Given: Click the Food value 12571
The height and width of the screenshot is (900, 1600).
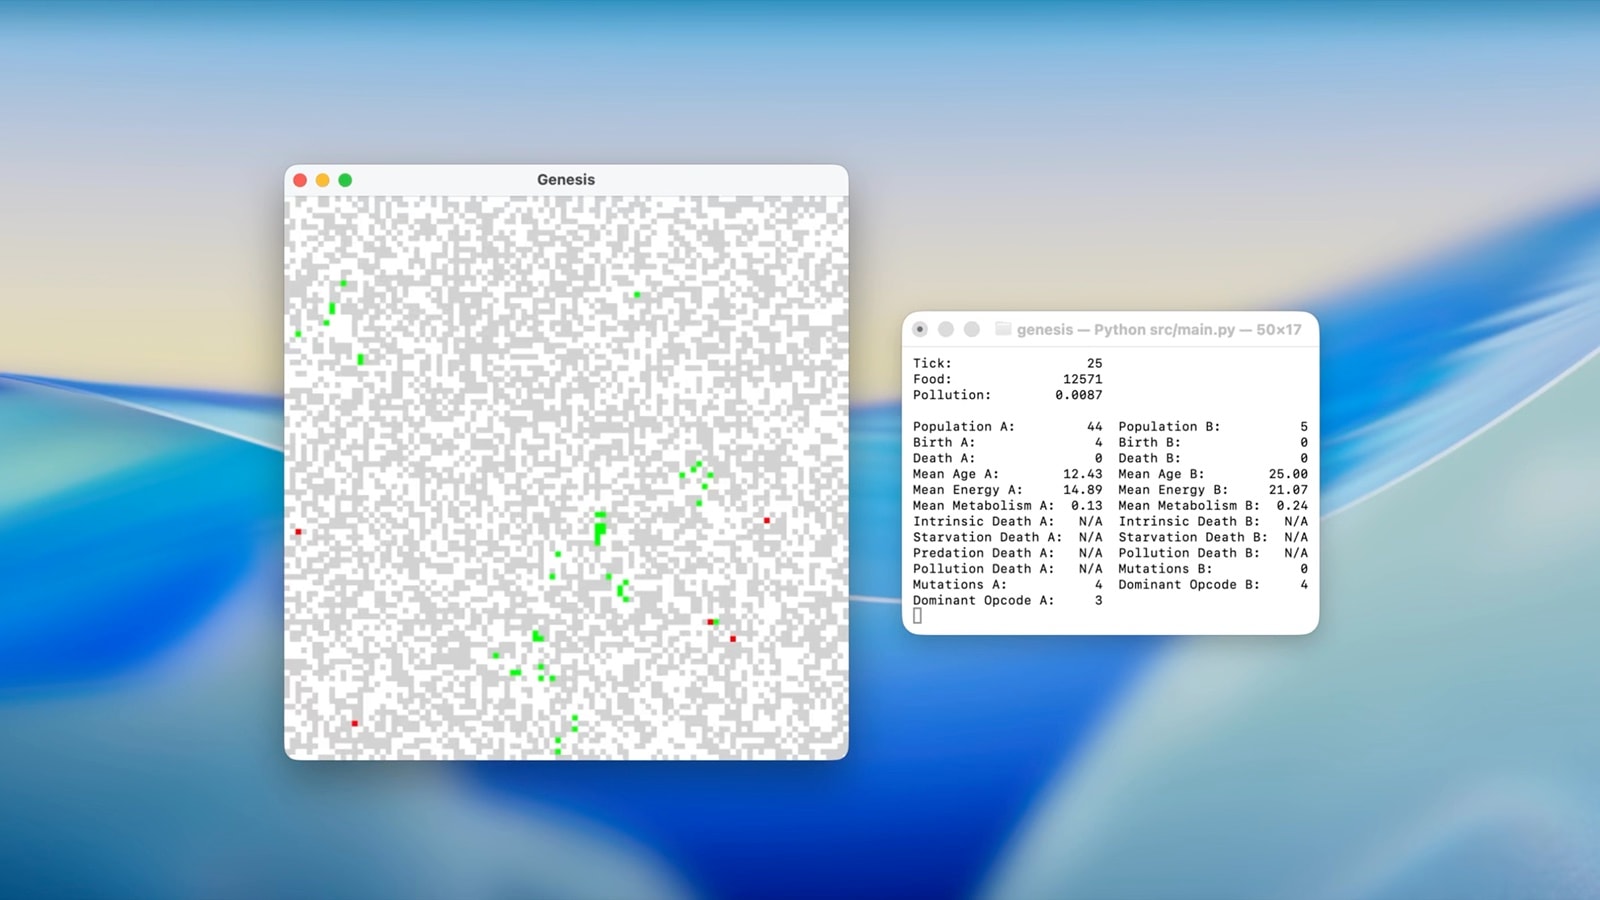Looking at the screenshot, I should point(1082,379).
